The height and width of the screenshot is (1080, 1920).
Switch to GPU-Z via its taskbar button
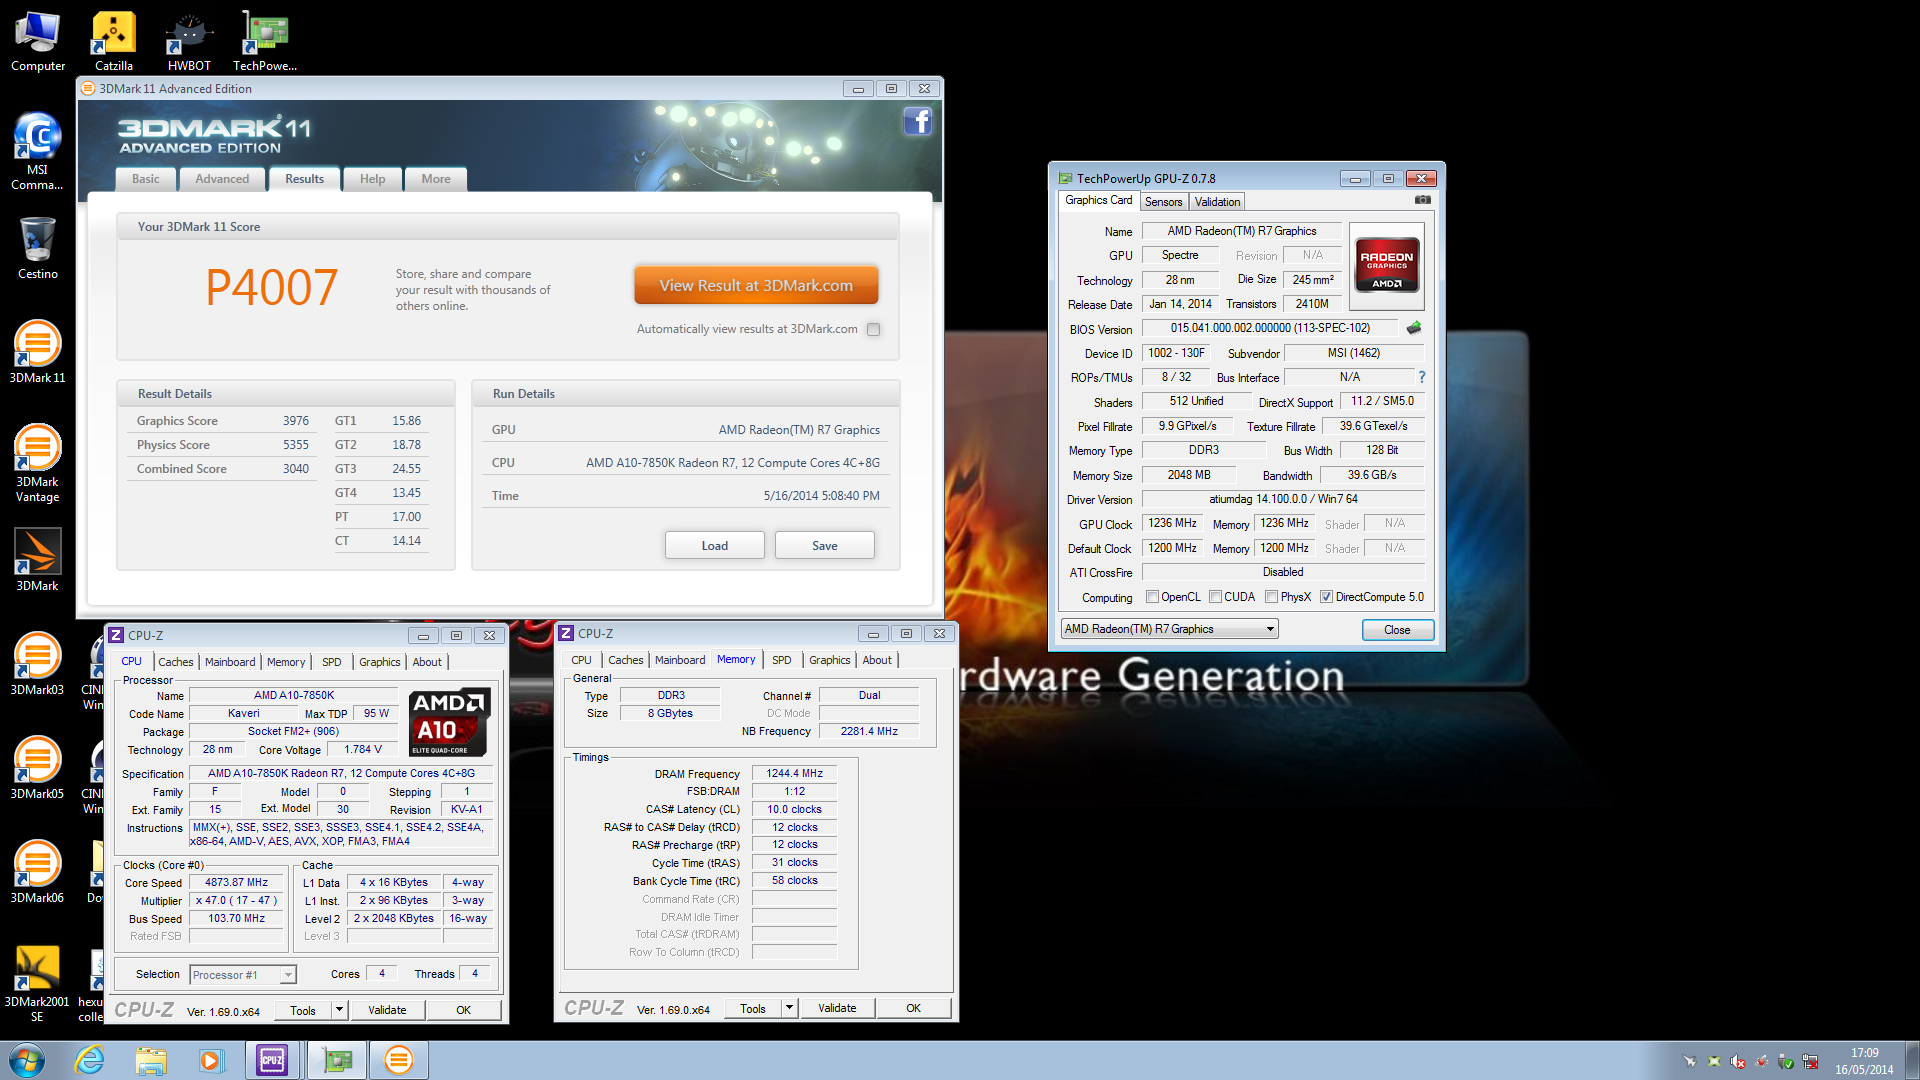coord(337,1060)
